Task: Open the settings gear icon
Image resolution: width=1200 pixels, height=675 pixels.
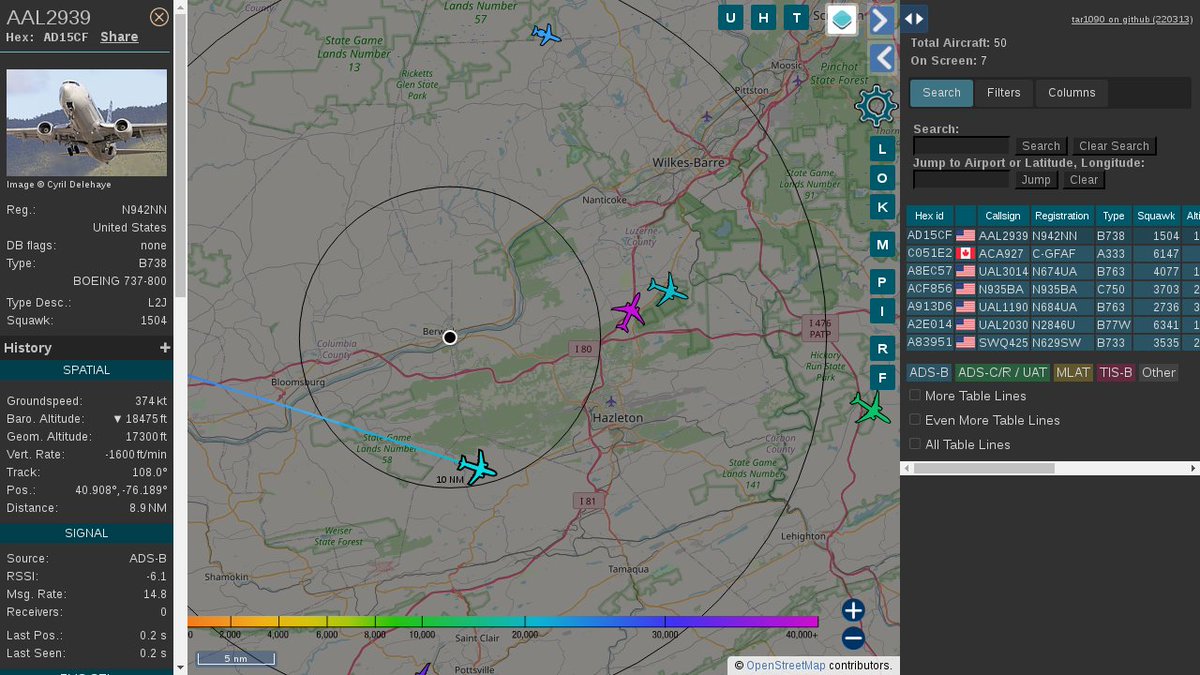Action: pyautogui.click(x=877, y=106)
